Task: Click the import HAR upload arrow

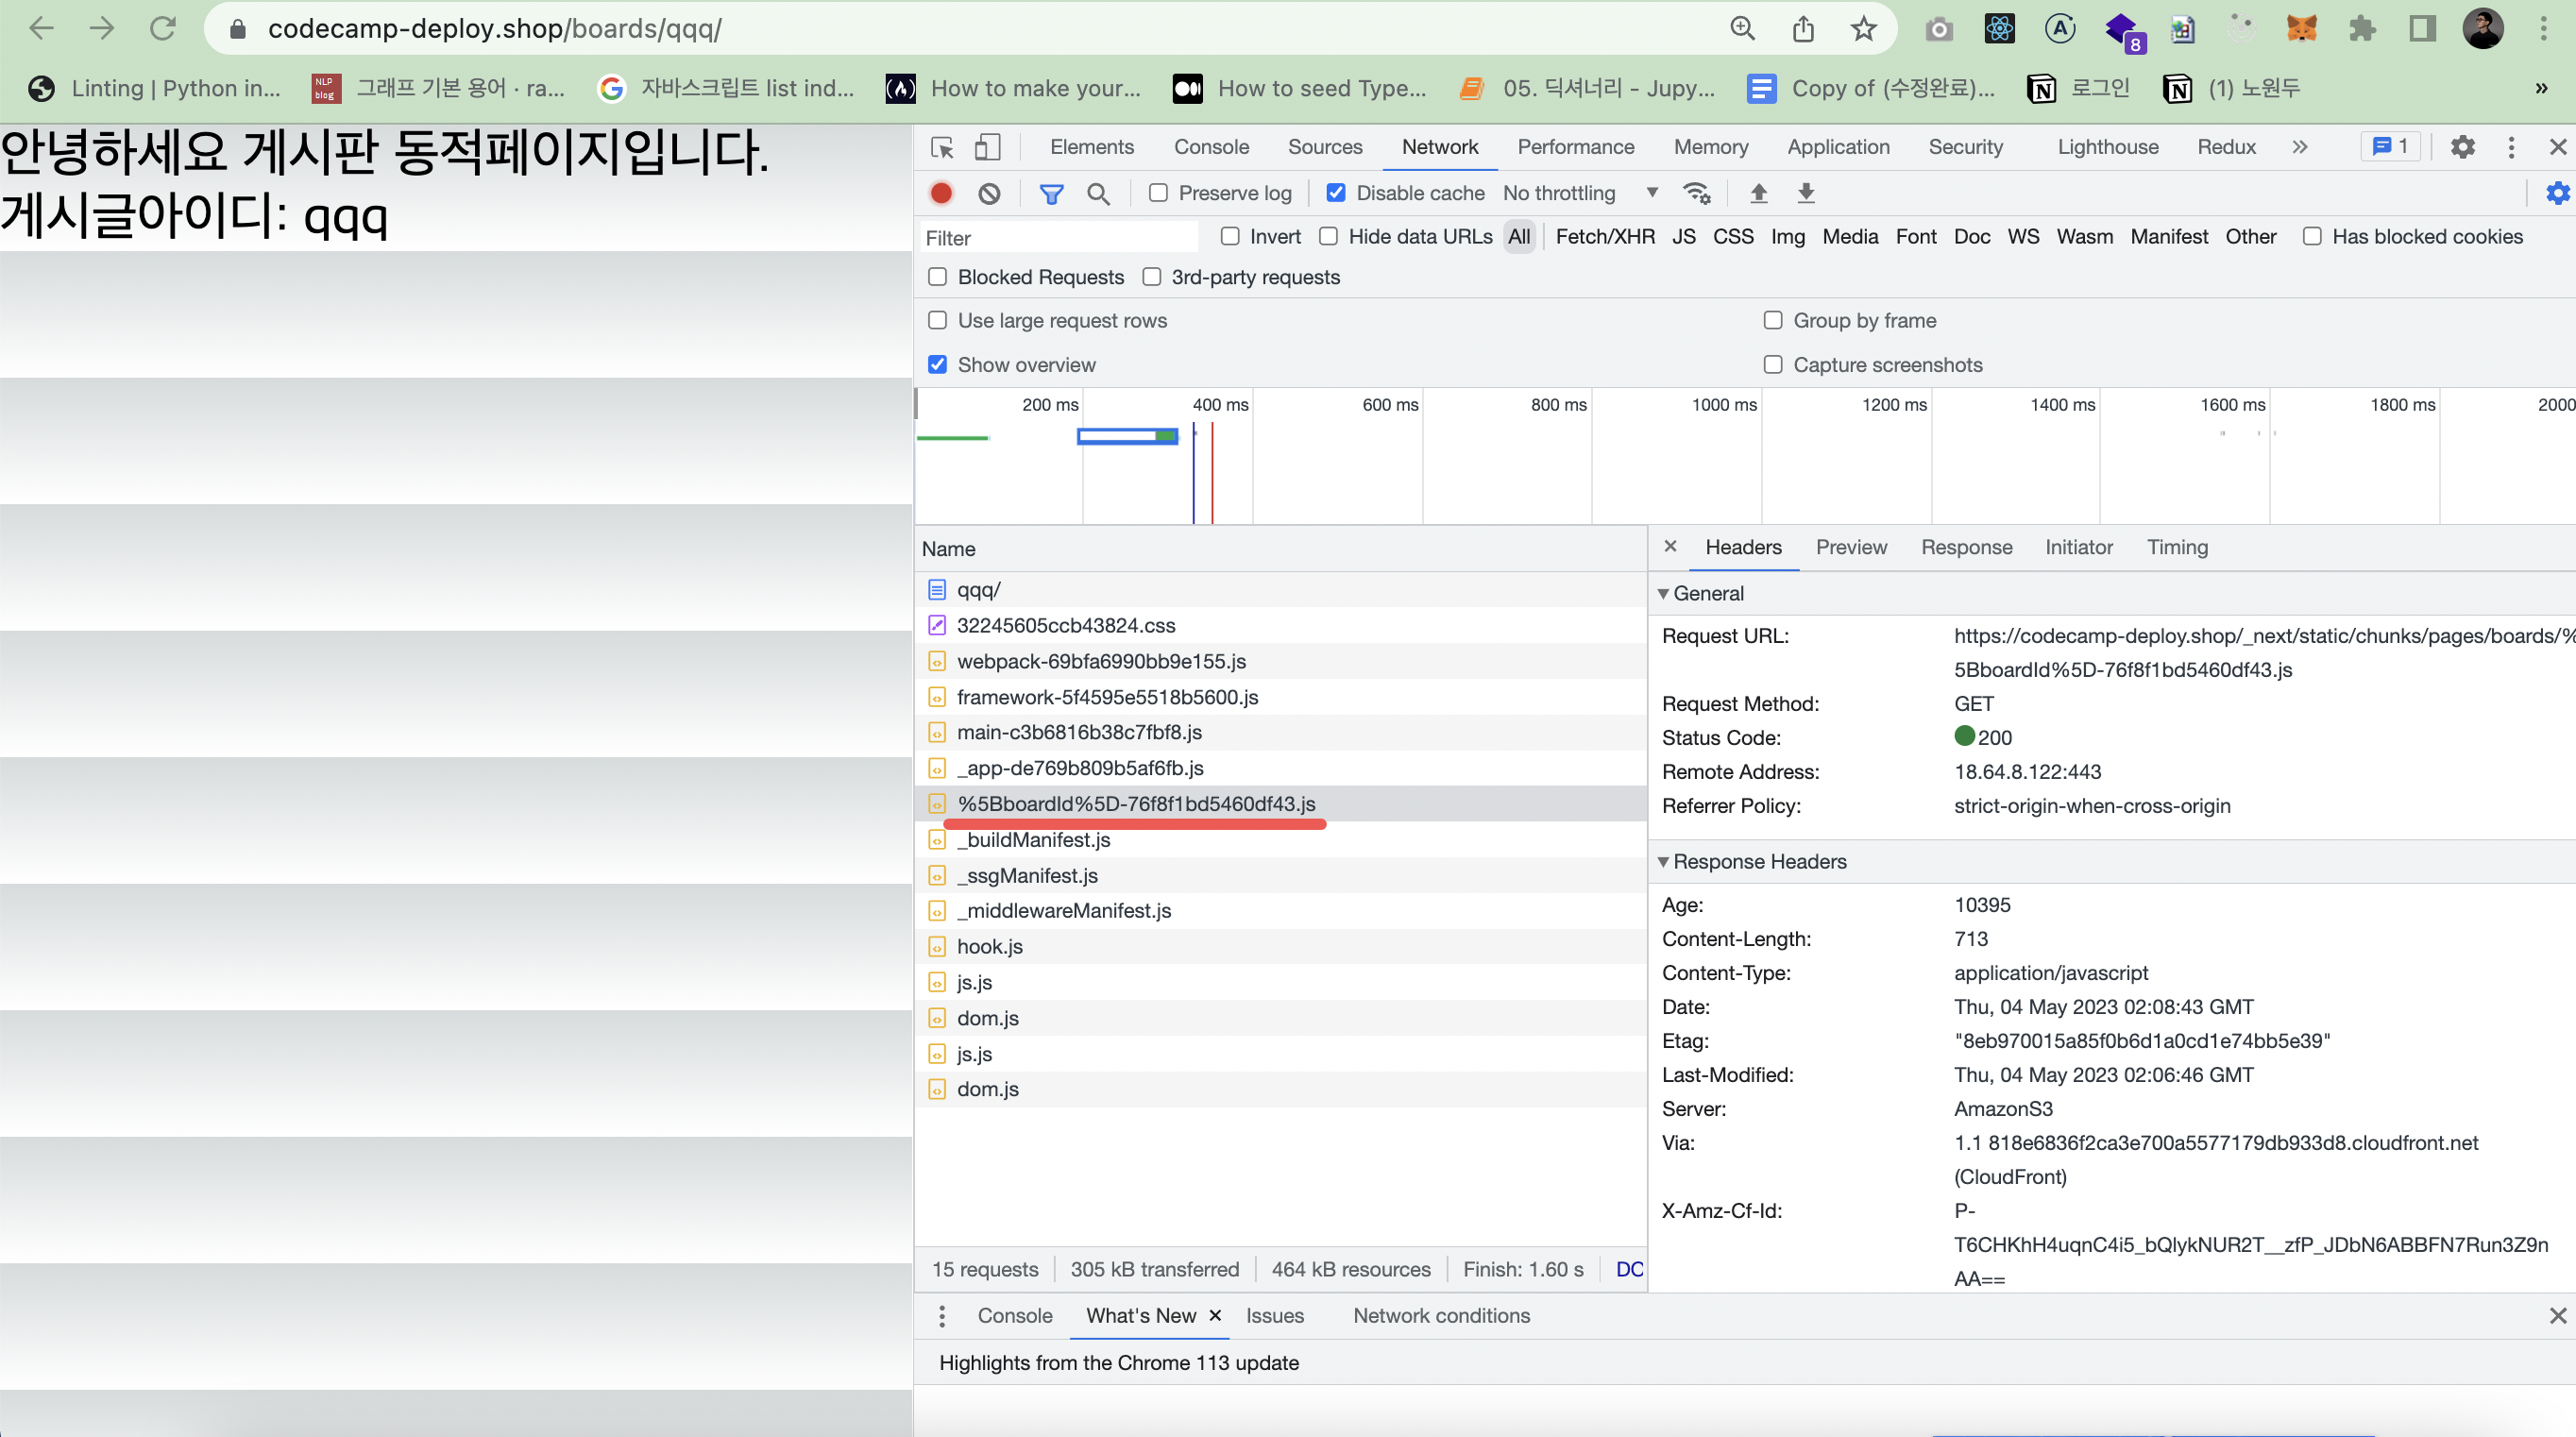Action: (1758, 193)
